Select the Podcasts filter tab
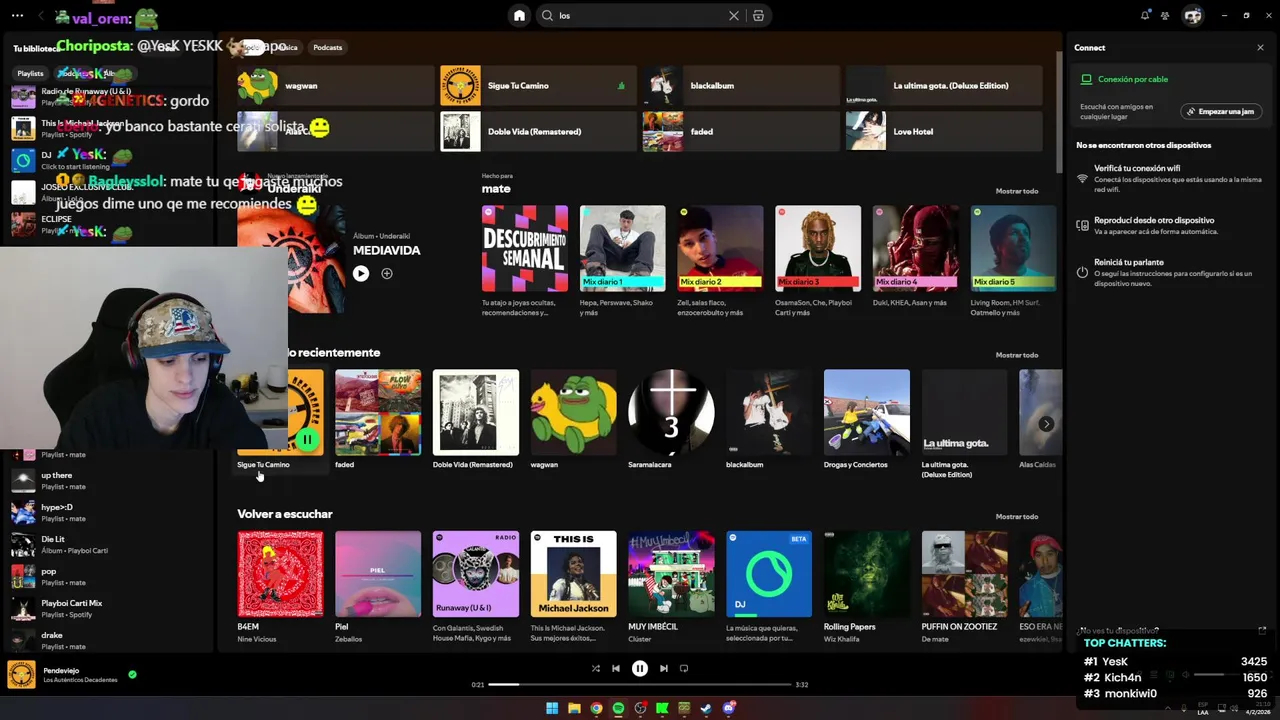Image resolution: width=1280 pixels, height=720 pixels. coord(327,47)
